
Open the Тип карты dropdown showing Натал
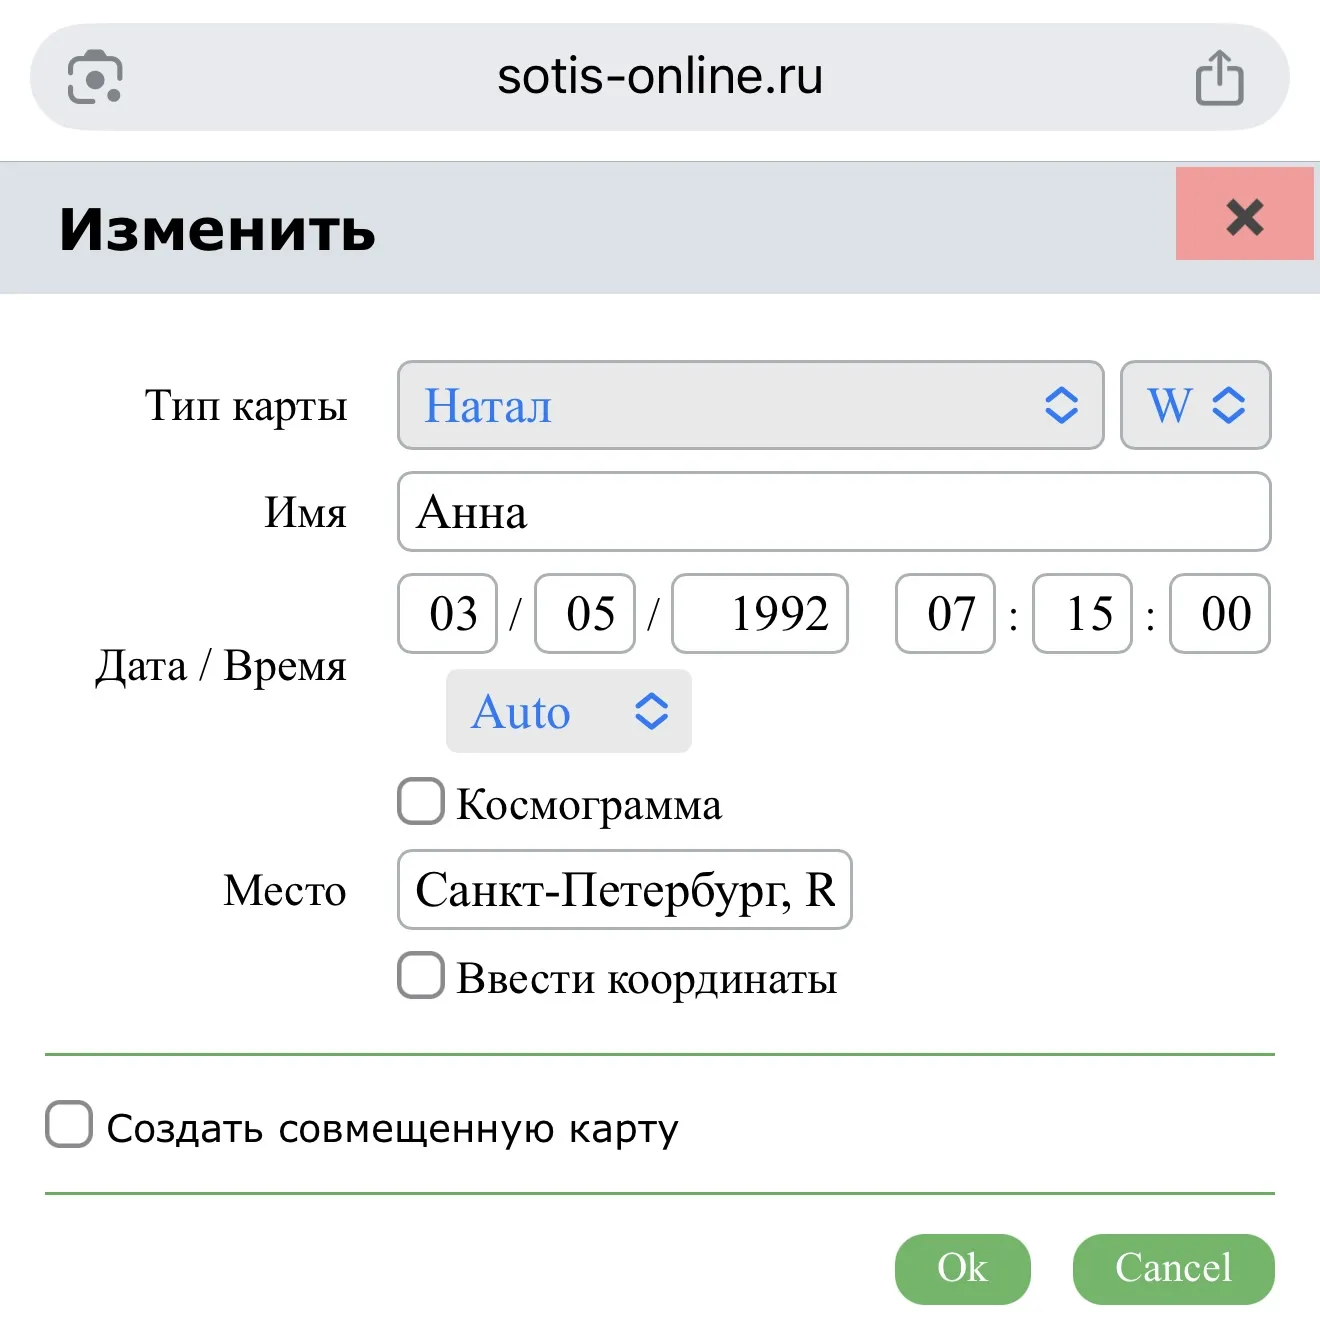(x=750, y=405)
